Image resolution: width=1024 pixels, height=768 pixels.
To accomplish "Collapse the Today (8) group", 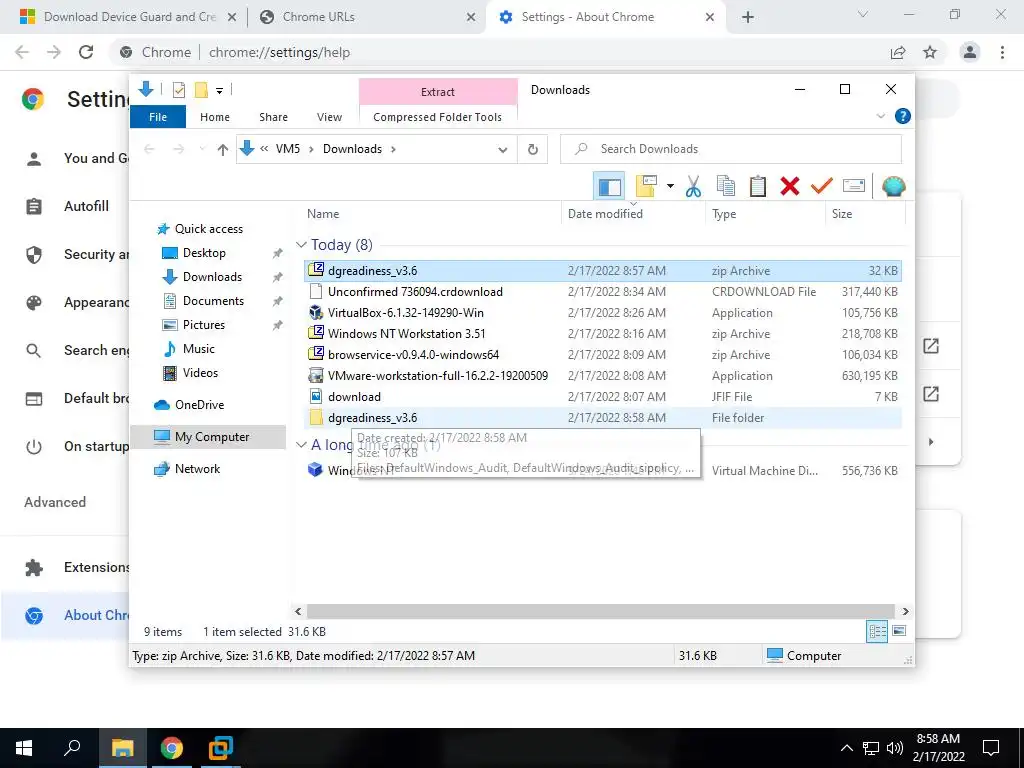I will [301, 245].
